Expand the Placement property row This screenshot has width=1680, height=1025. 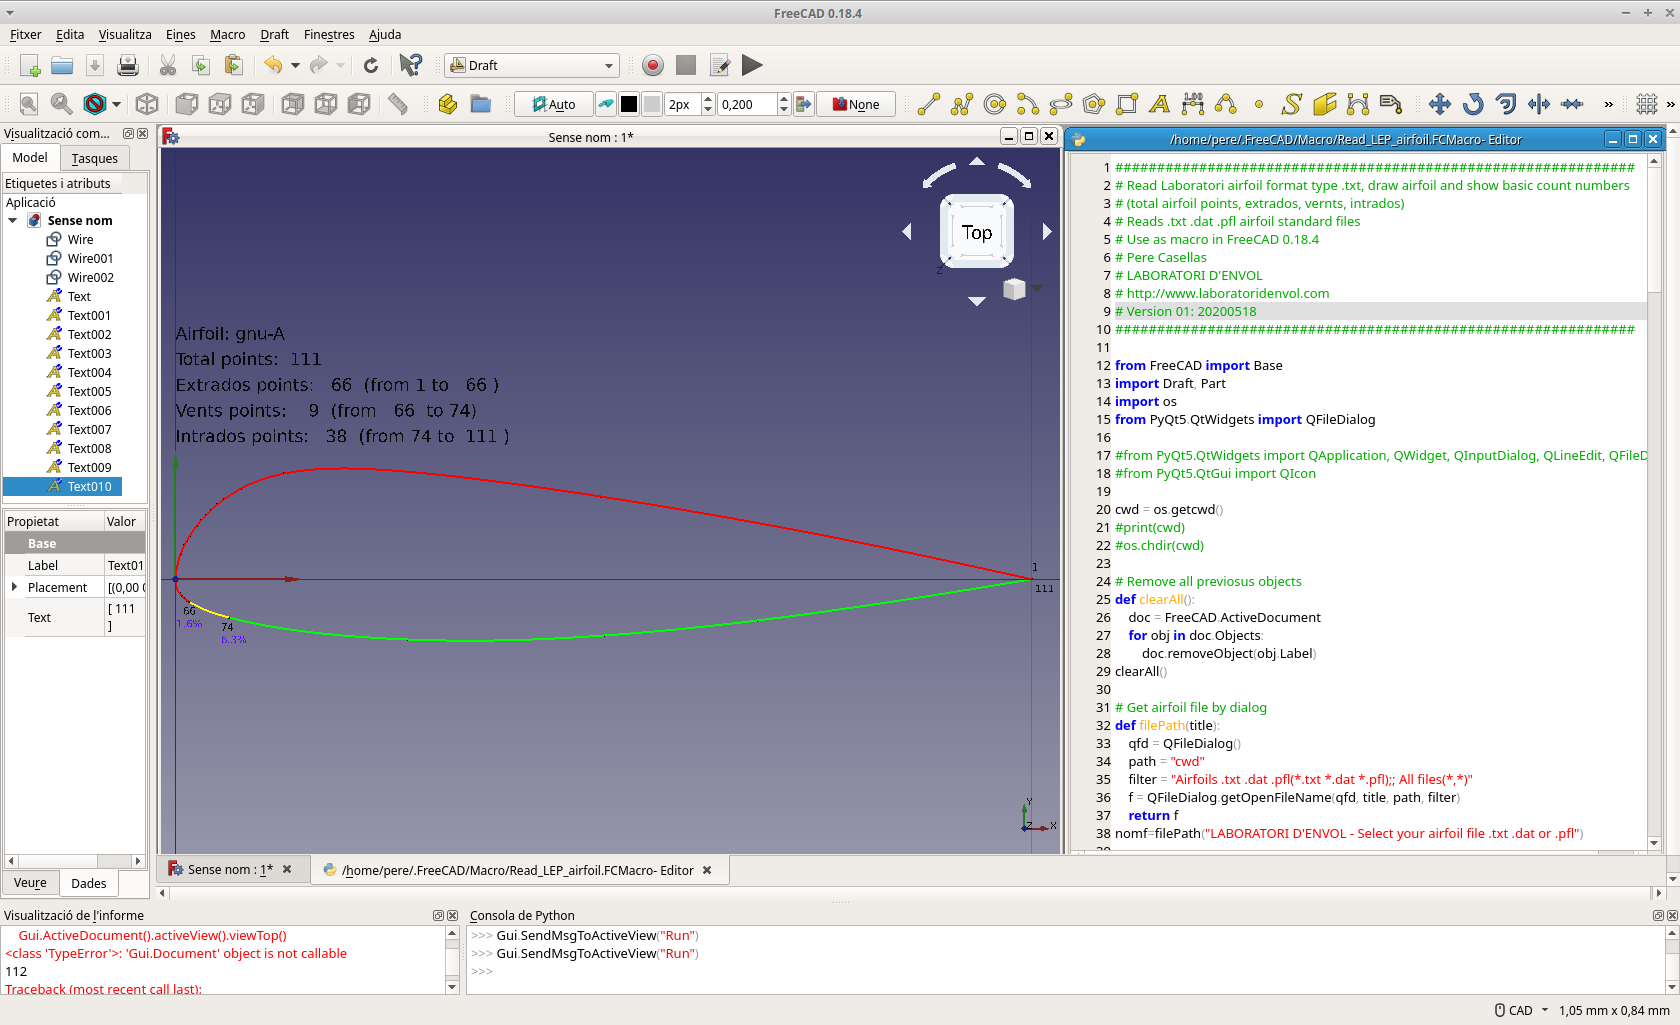pyautogui.click(x=14, y=587)
